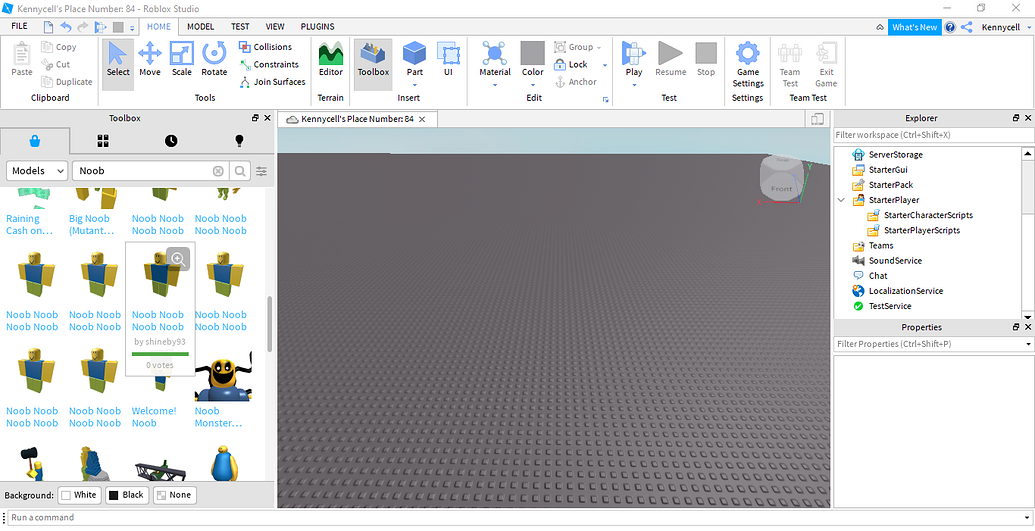Open the FILE menu
The width and height of the screenshot is (1035, 531).
[20, 26]
